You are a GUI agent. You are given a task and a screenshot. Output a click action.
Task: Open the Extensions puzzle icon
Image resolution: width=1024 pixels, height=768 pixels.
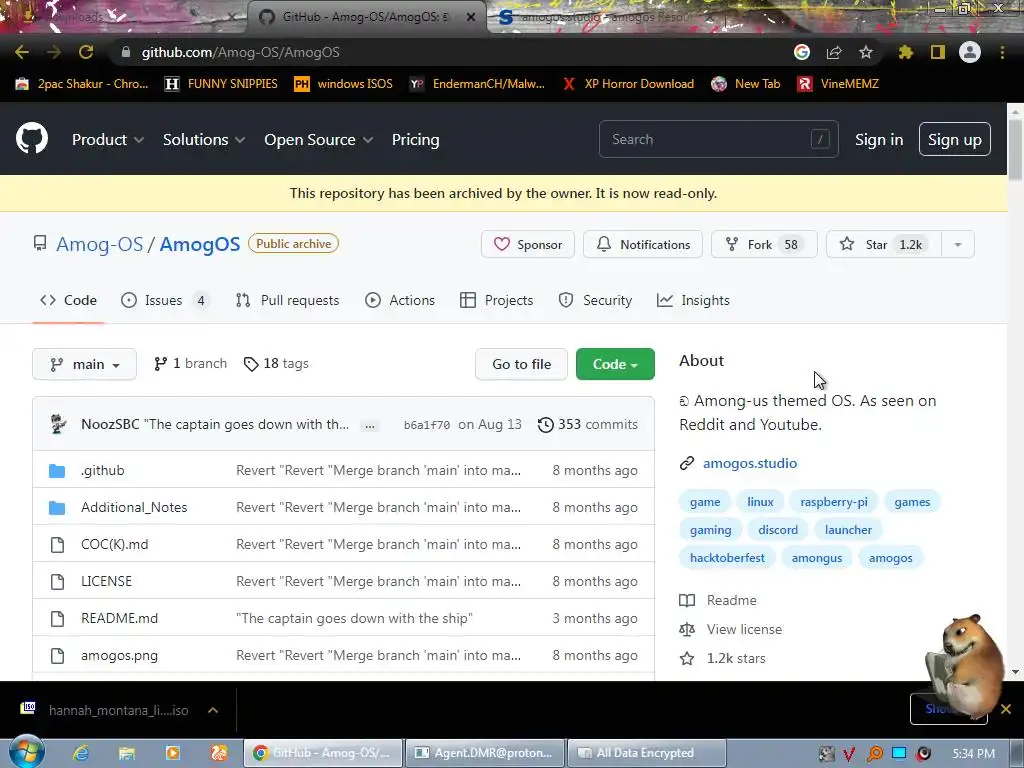tap(905, 52)
